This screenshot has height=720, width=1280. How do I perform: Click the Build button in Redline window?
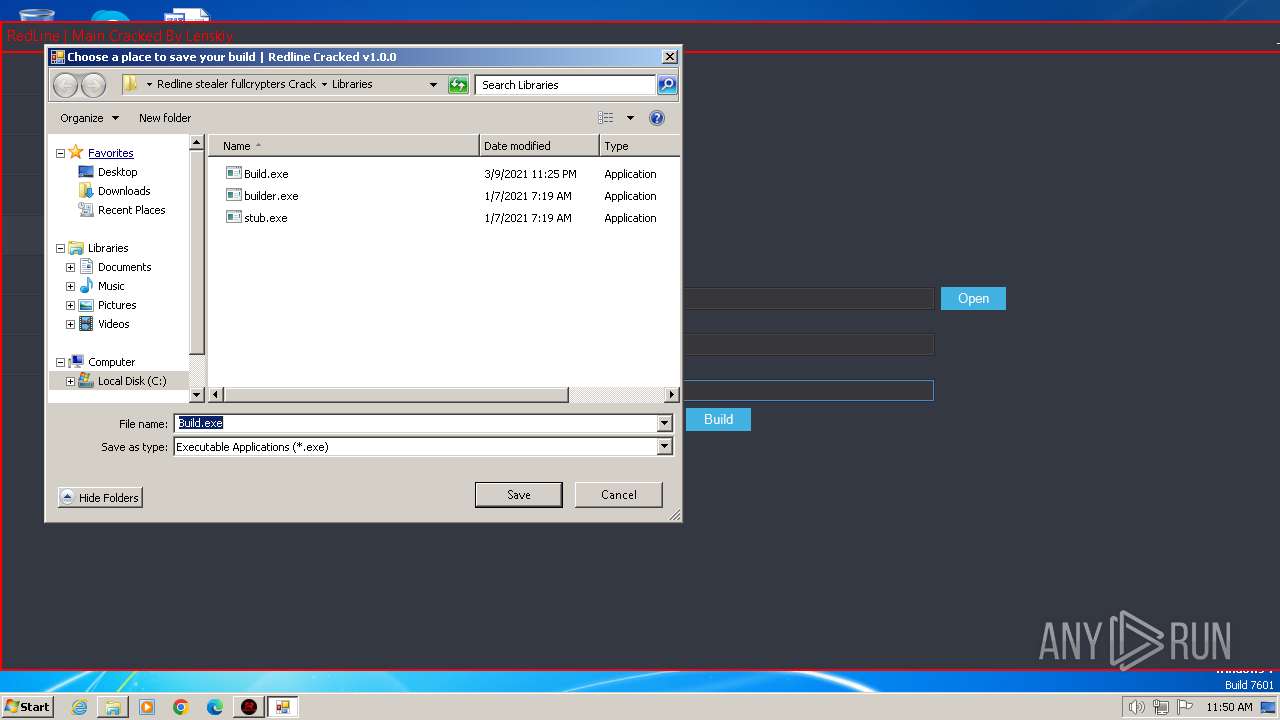click(x=718, y=419)
